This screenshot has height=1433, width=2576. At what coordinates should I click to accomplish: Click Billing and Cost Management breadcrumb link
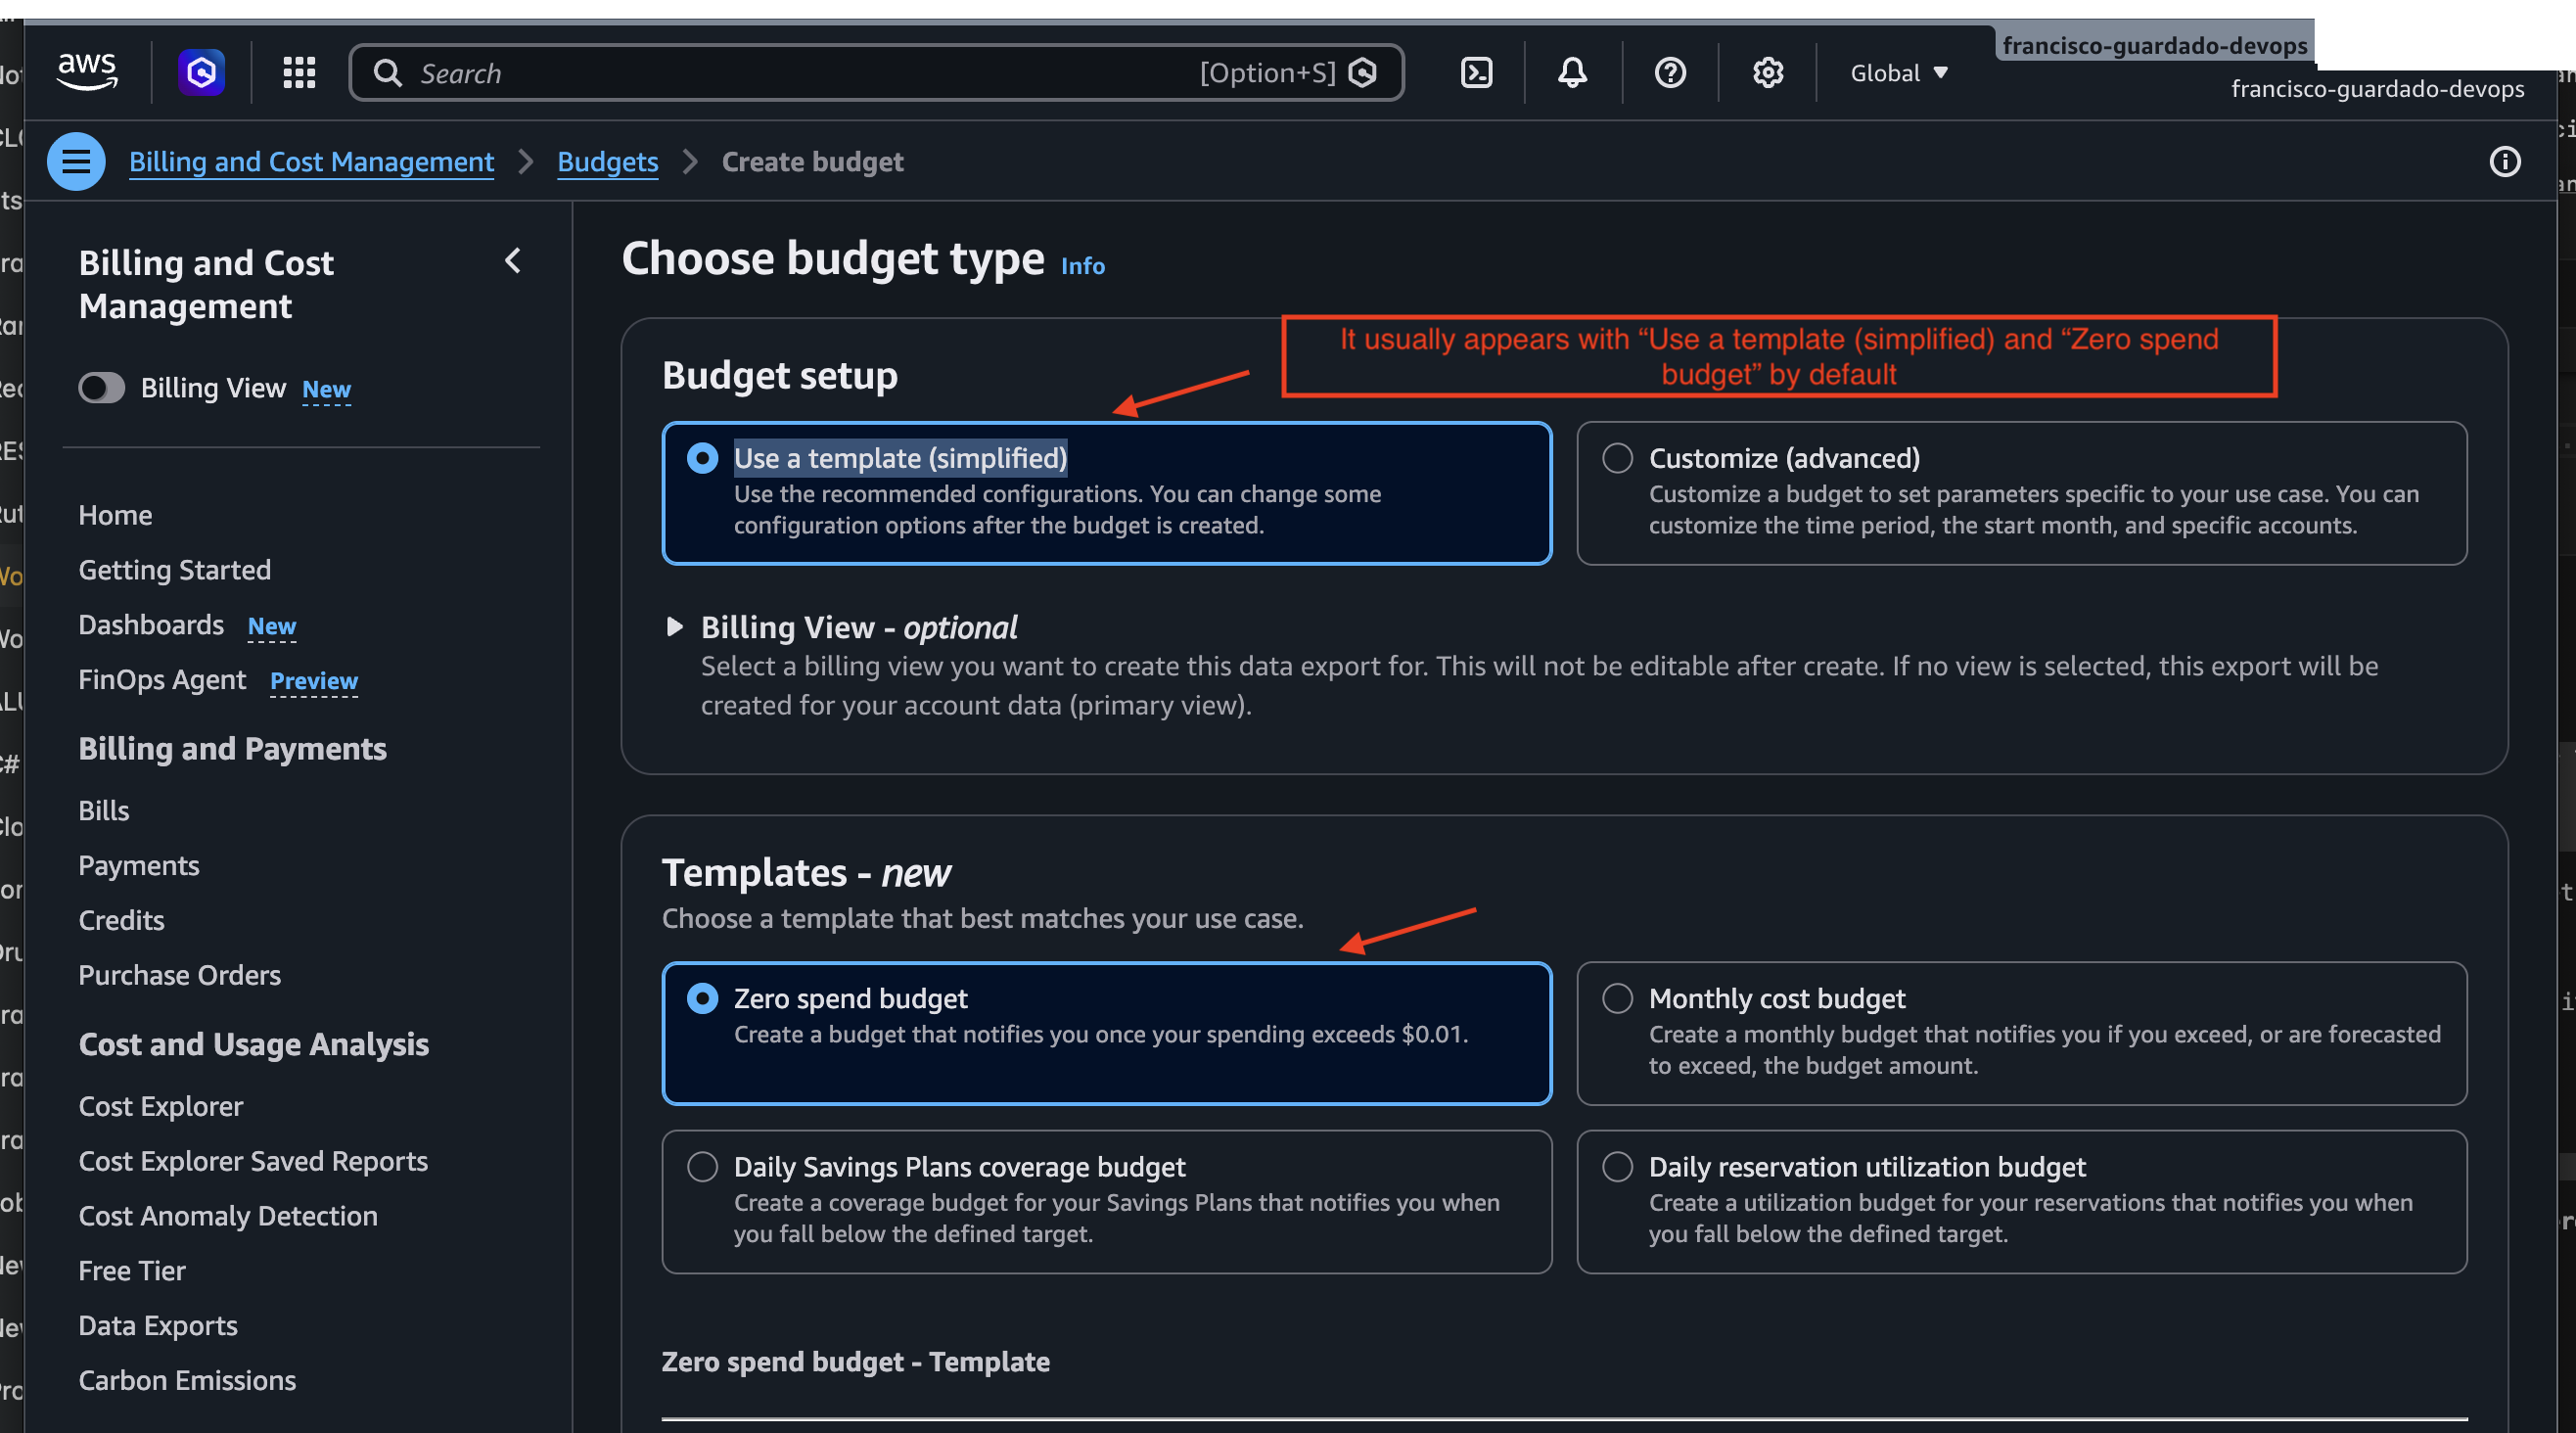click(311, 162)
